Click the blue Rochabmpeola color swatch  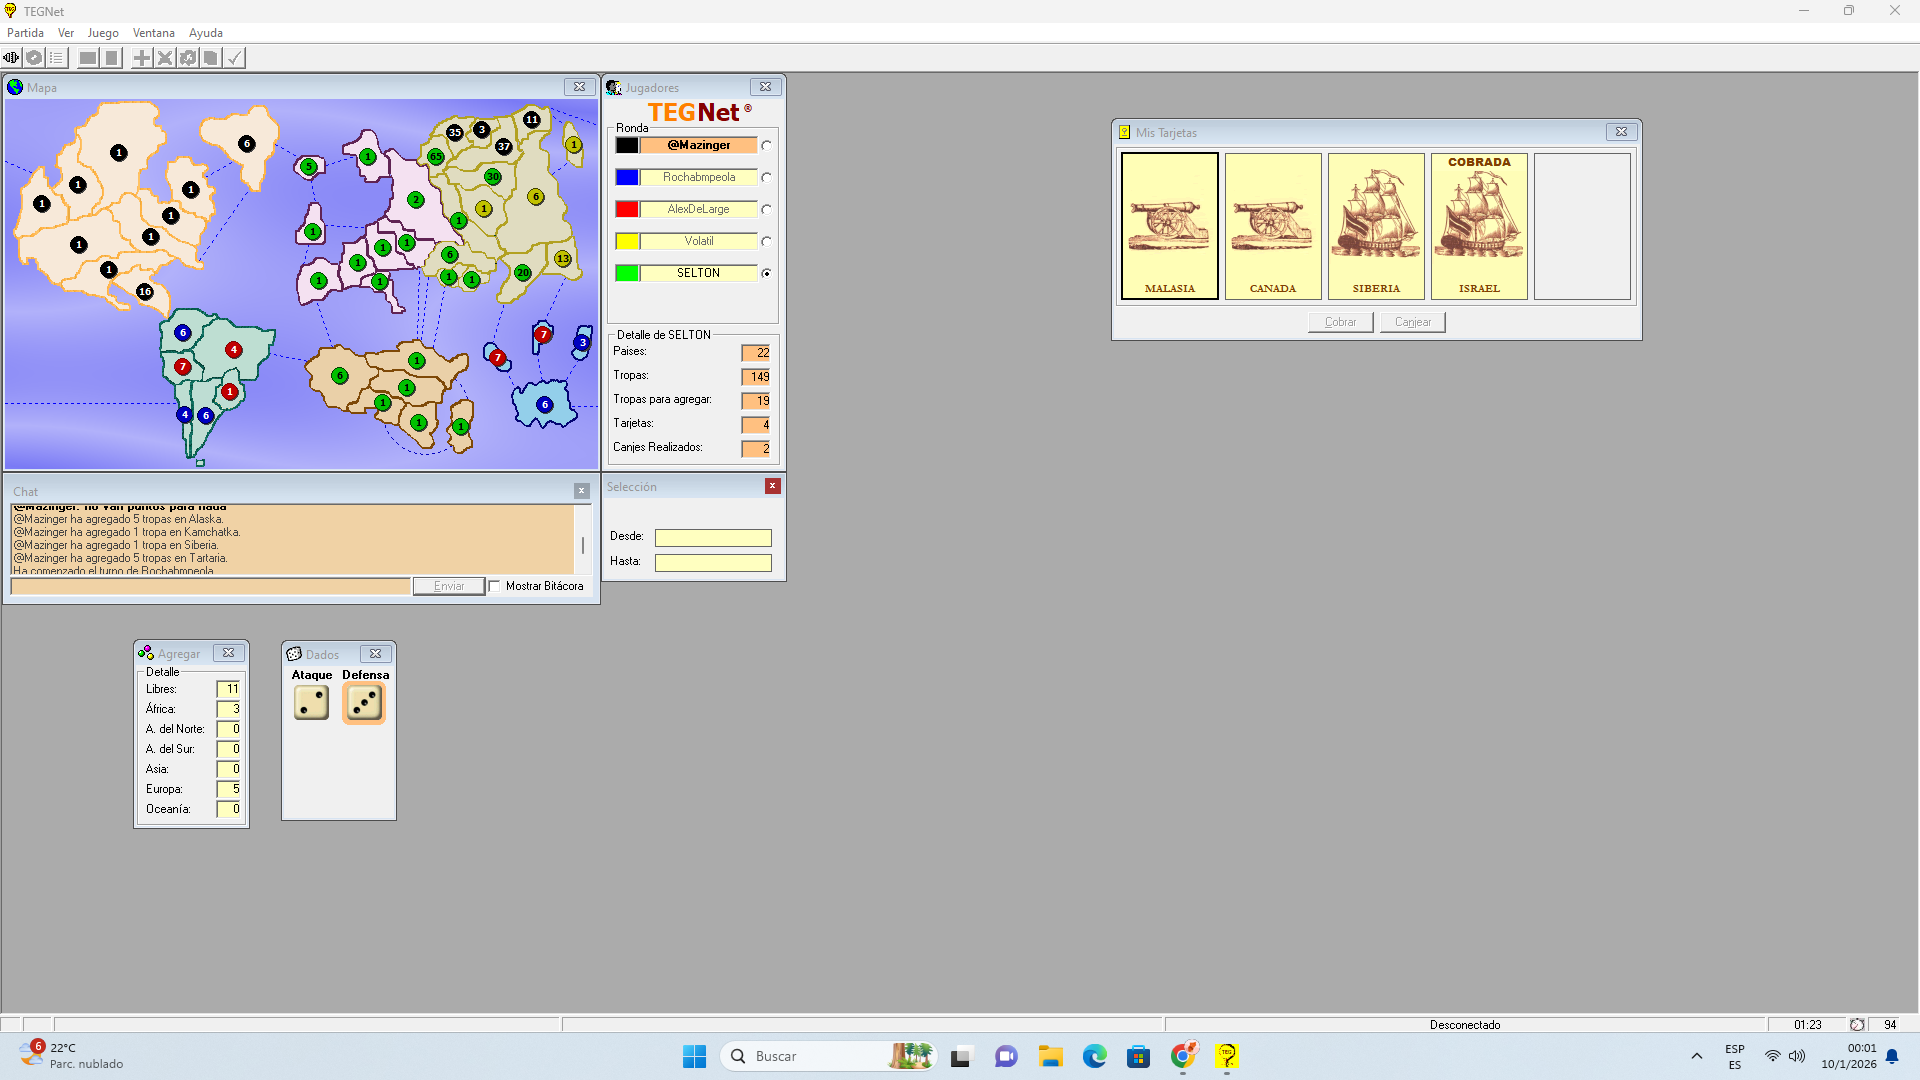[x=627, y=177]
